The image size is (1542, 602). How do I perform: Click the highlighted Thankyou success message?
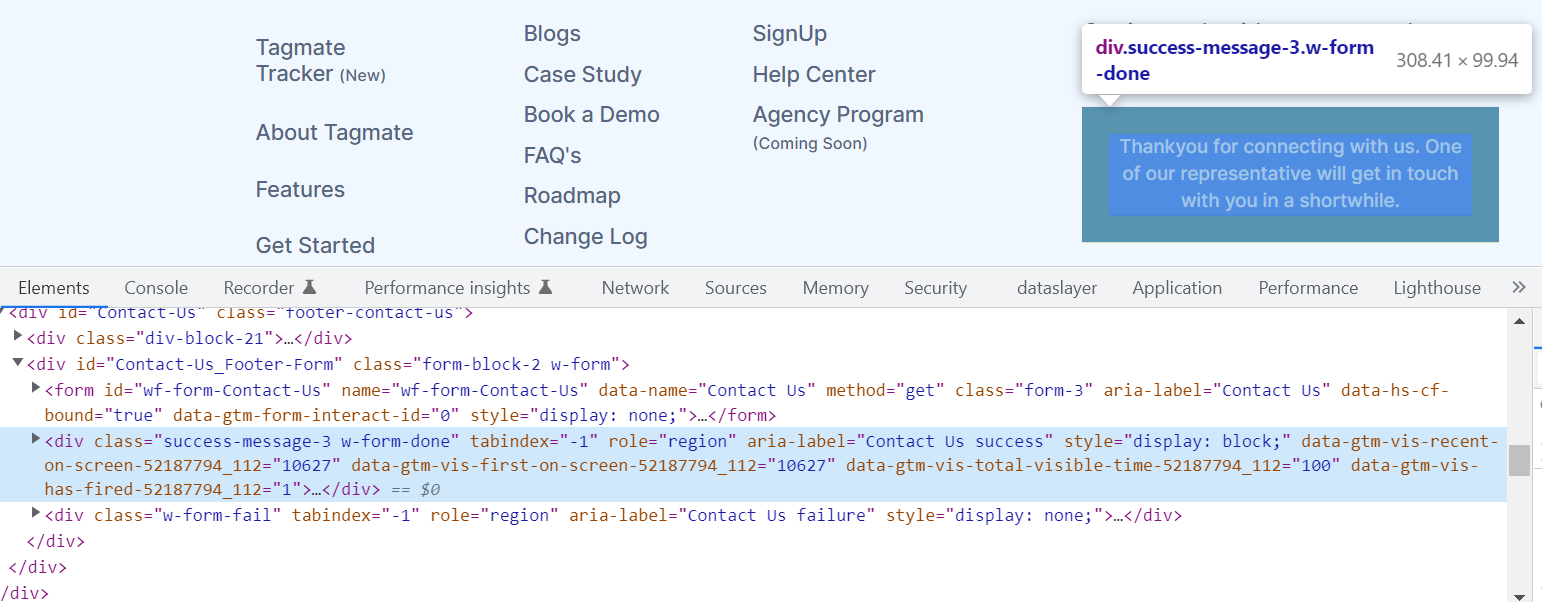tap(1290, 174)
